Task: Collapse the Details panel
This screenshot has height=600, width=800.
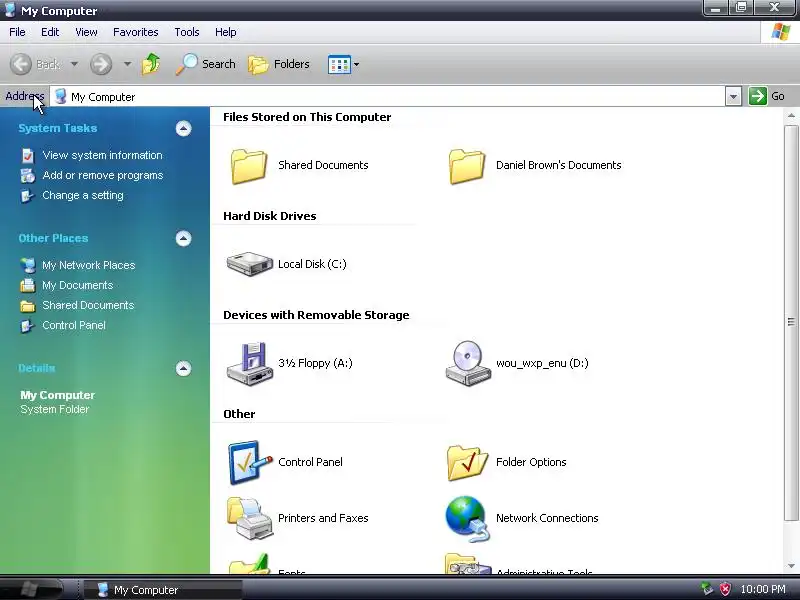Action: 183,368
